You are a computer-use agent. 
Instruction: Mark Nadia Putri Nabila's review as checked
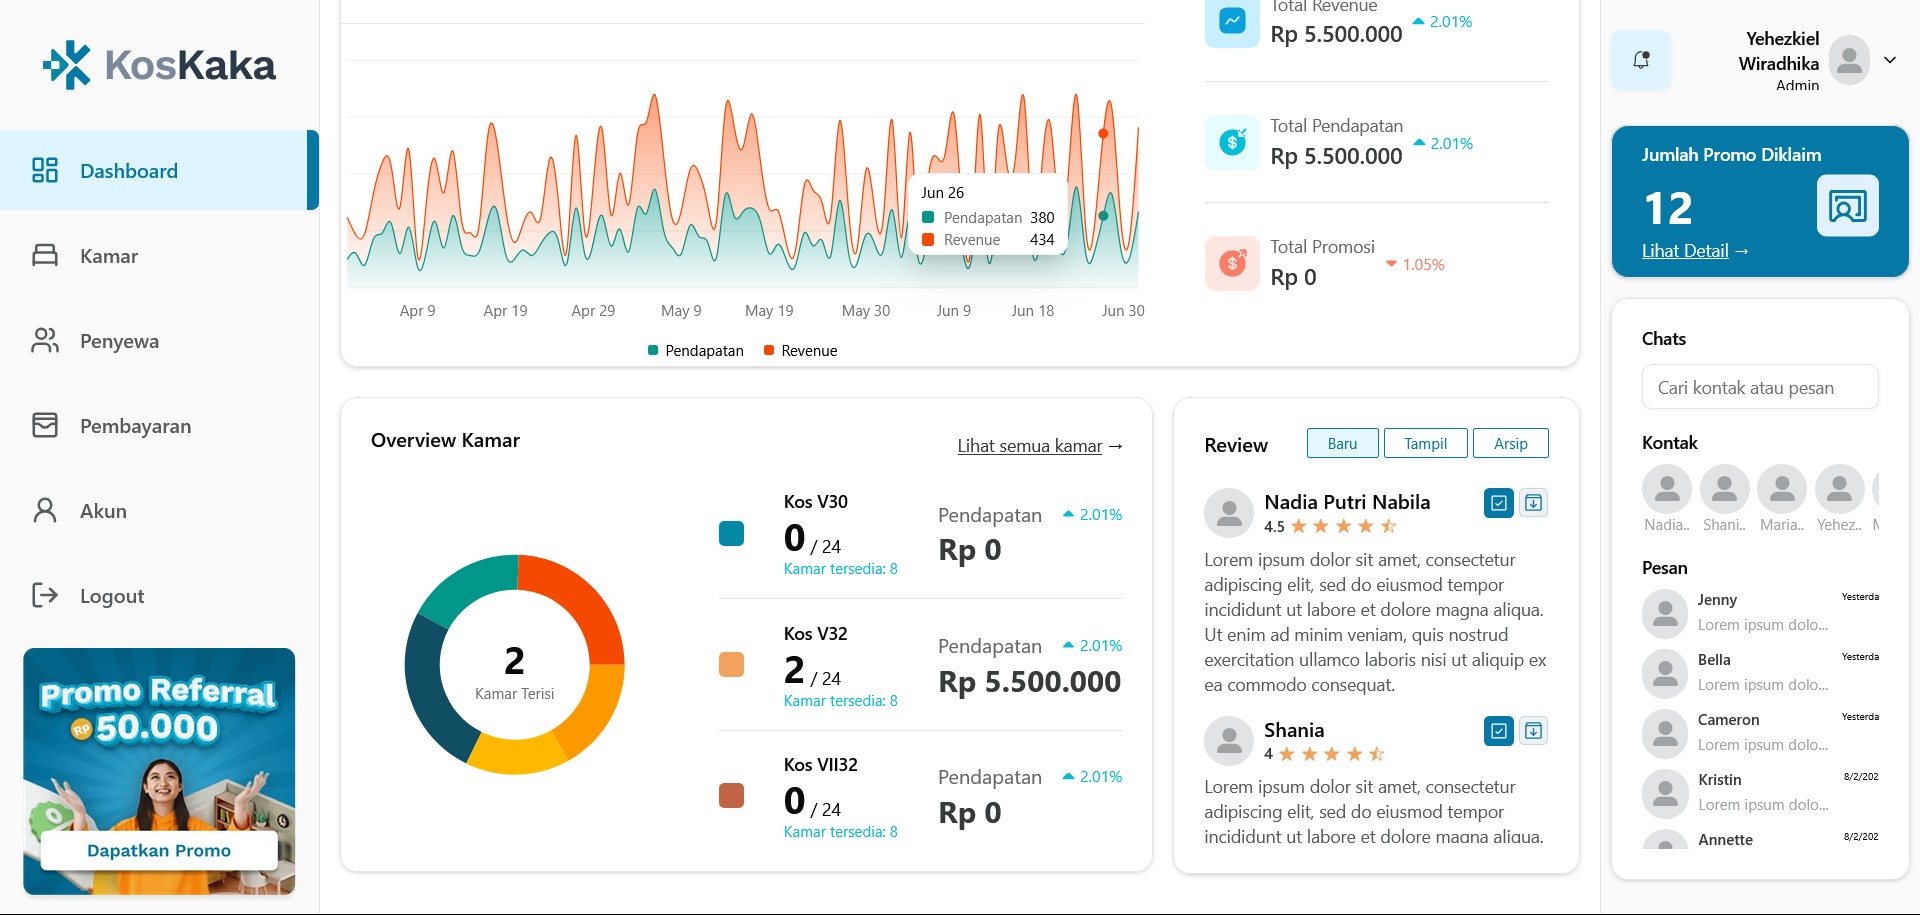click(x=1498, y=503)
